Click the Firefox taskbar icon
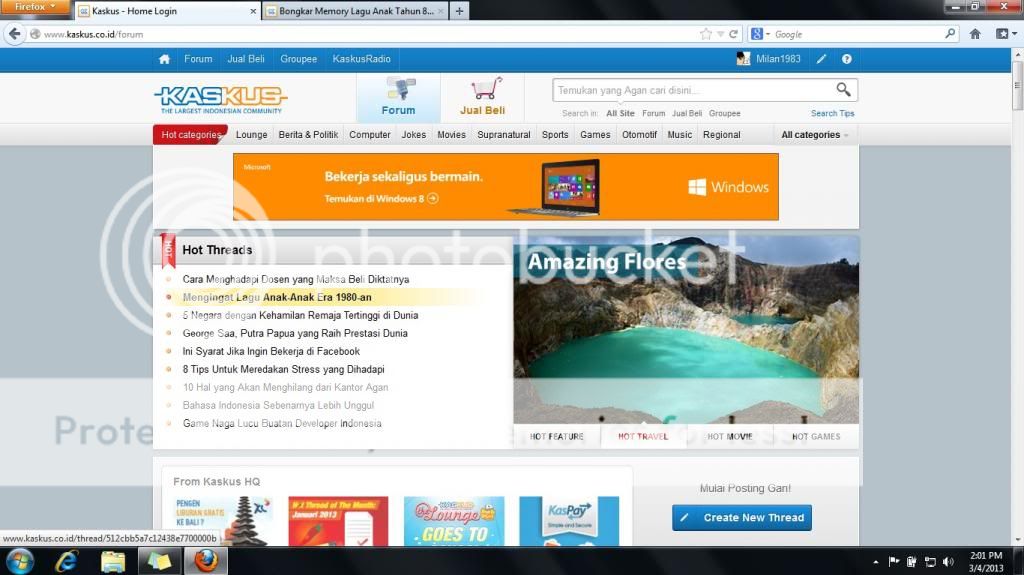Viewport: 1024px width, 575px height. point(206,561)
